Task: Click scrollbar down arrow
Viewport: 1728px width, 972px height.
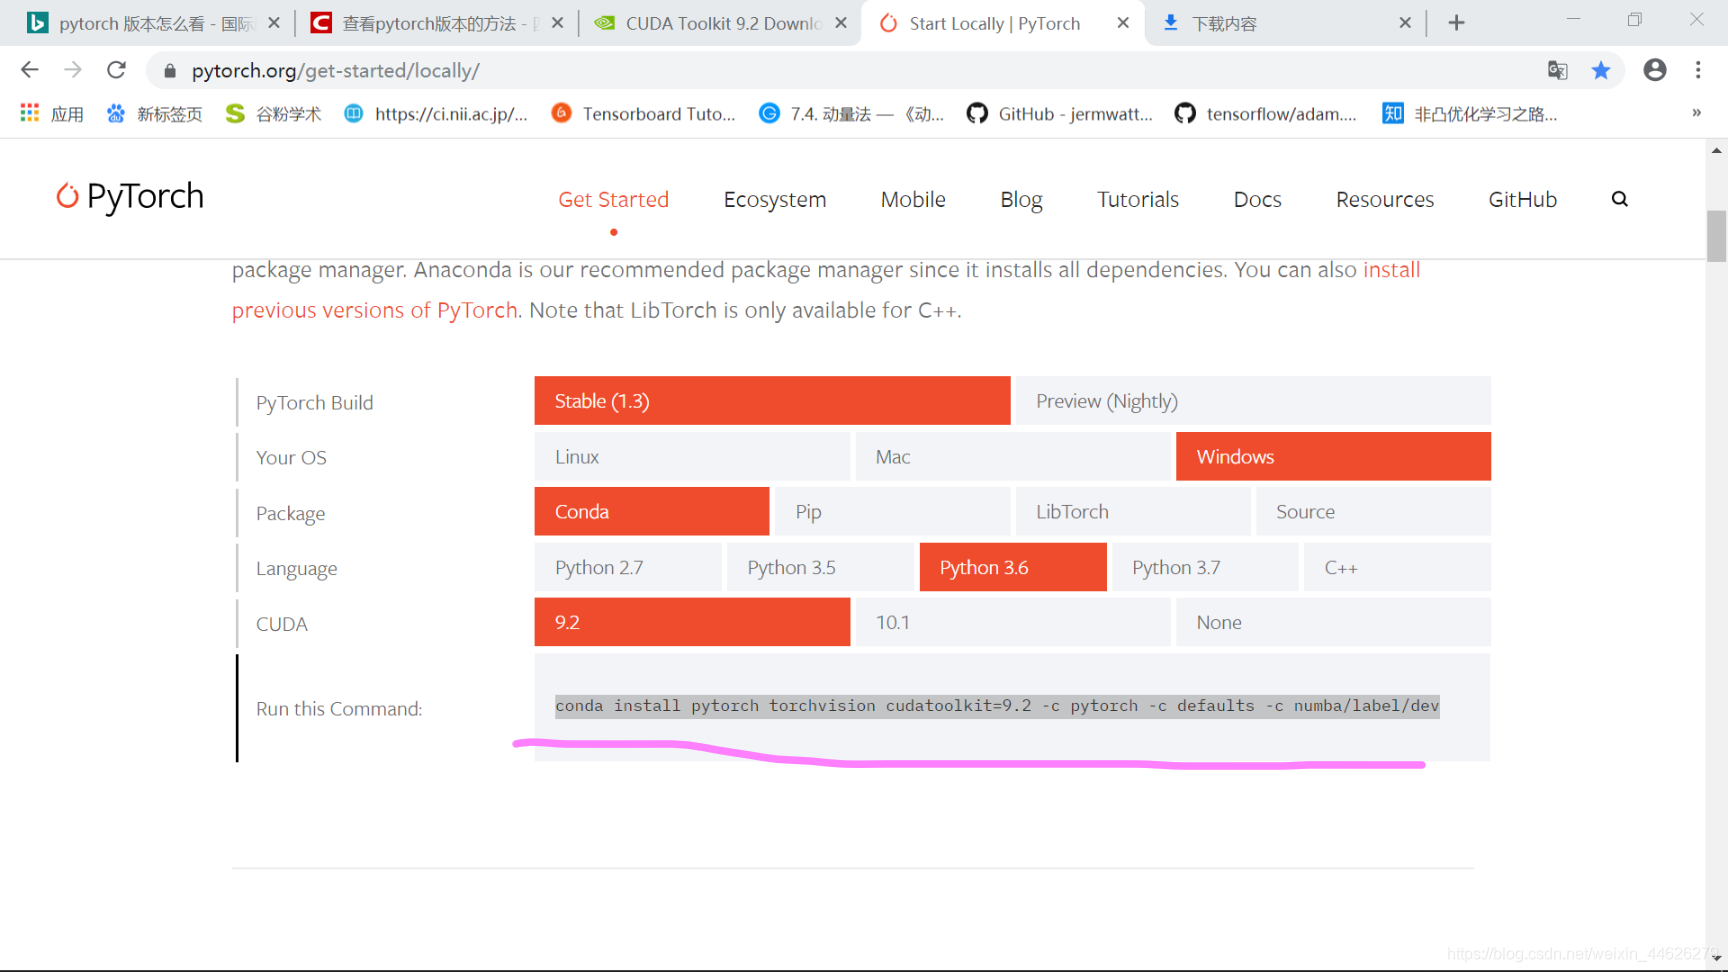Action: coord(1716,957)
